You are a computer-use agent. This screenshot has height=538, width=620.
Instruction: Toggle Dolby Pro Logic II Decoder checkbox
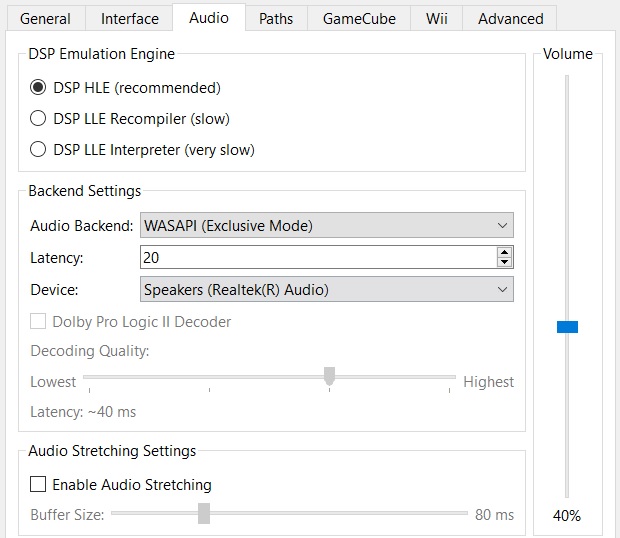pyautogui.click(x=38, y=322)
